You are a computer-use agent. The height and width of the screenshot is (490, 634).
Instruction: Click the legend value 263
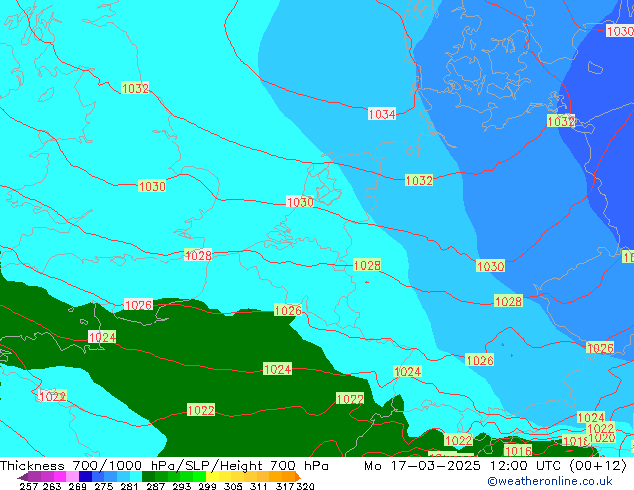tap(52, 486)
